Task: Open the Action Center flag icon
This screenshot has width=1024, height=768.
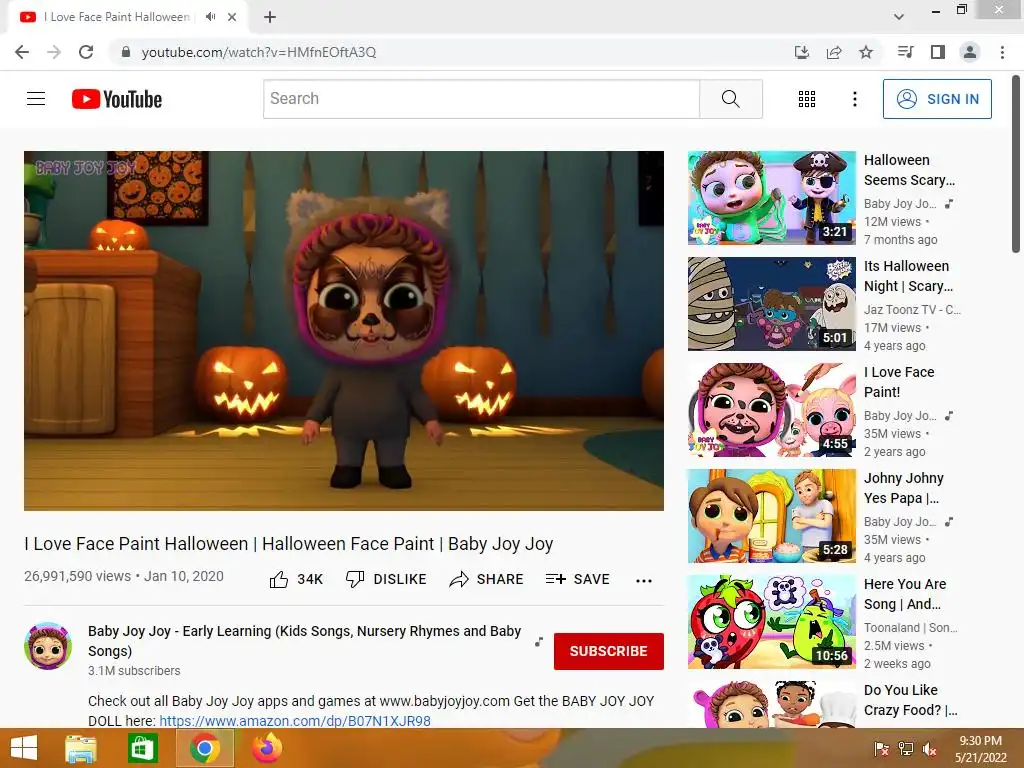Action: tap(881, 749)
